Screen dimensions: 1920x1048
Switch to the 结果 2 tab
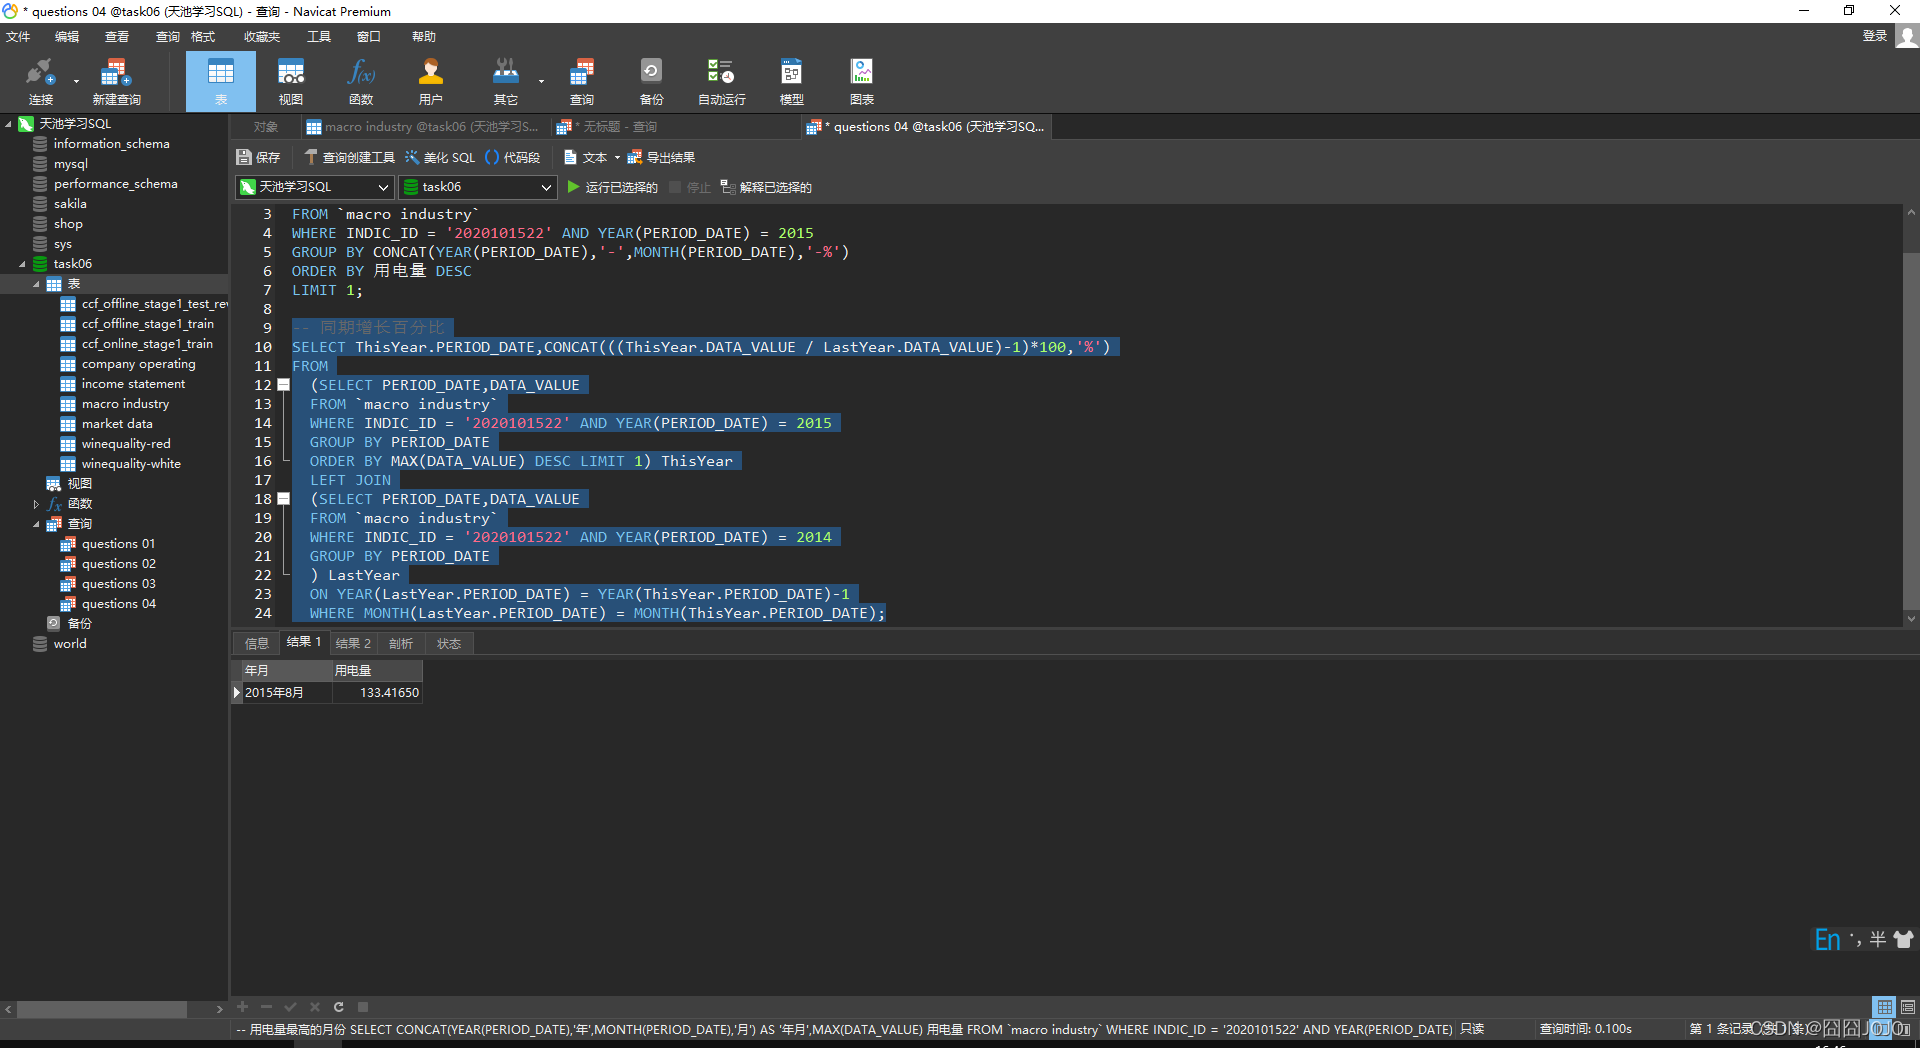[x=353, y=643]
